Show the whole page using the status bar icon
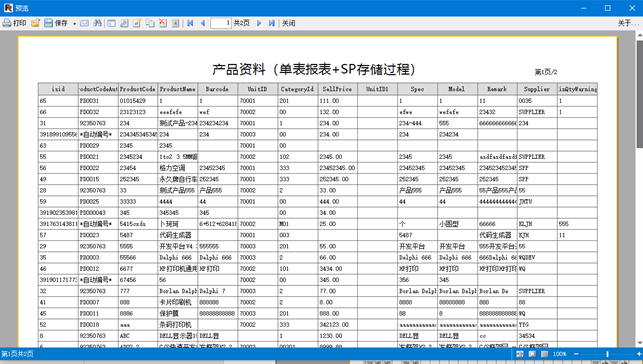The height and width of the screenshot is (364, 643). click(532, 354)
